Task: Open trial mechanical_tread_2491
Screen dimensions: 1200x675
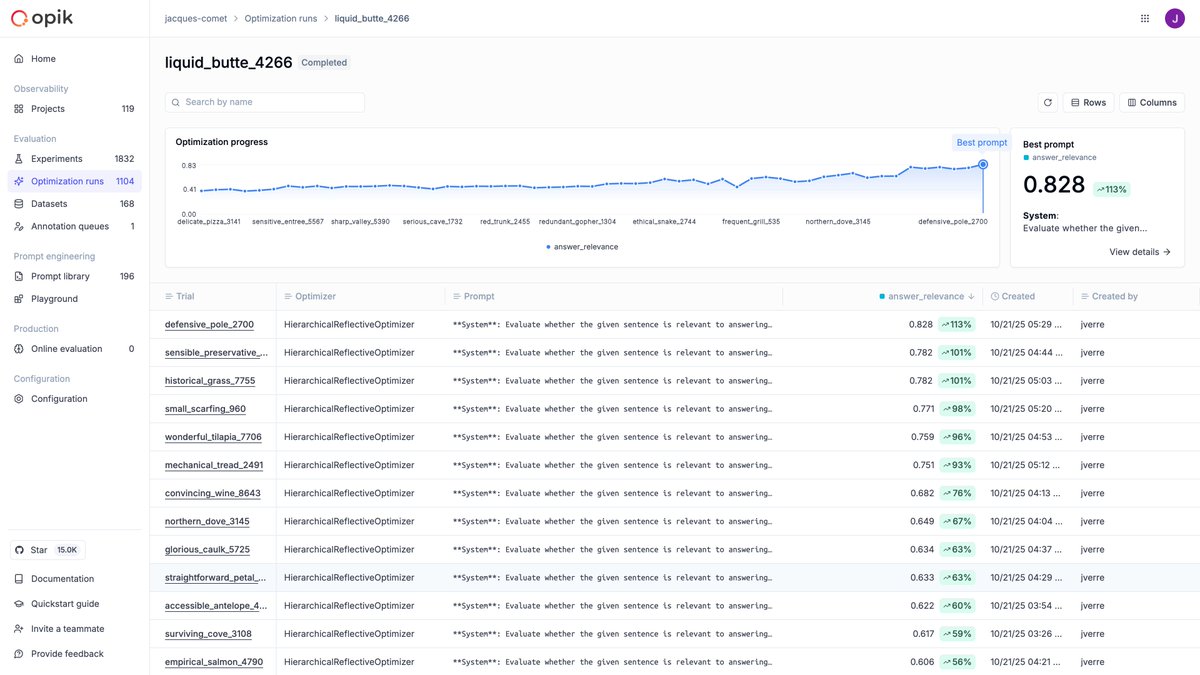Action: click(x=214, y=465)
